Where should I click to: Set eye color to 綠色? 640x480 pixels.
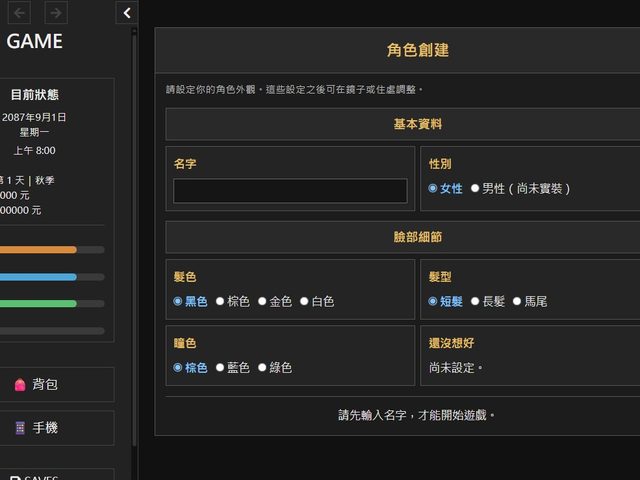(x=275, y=368)
